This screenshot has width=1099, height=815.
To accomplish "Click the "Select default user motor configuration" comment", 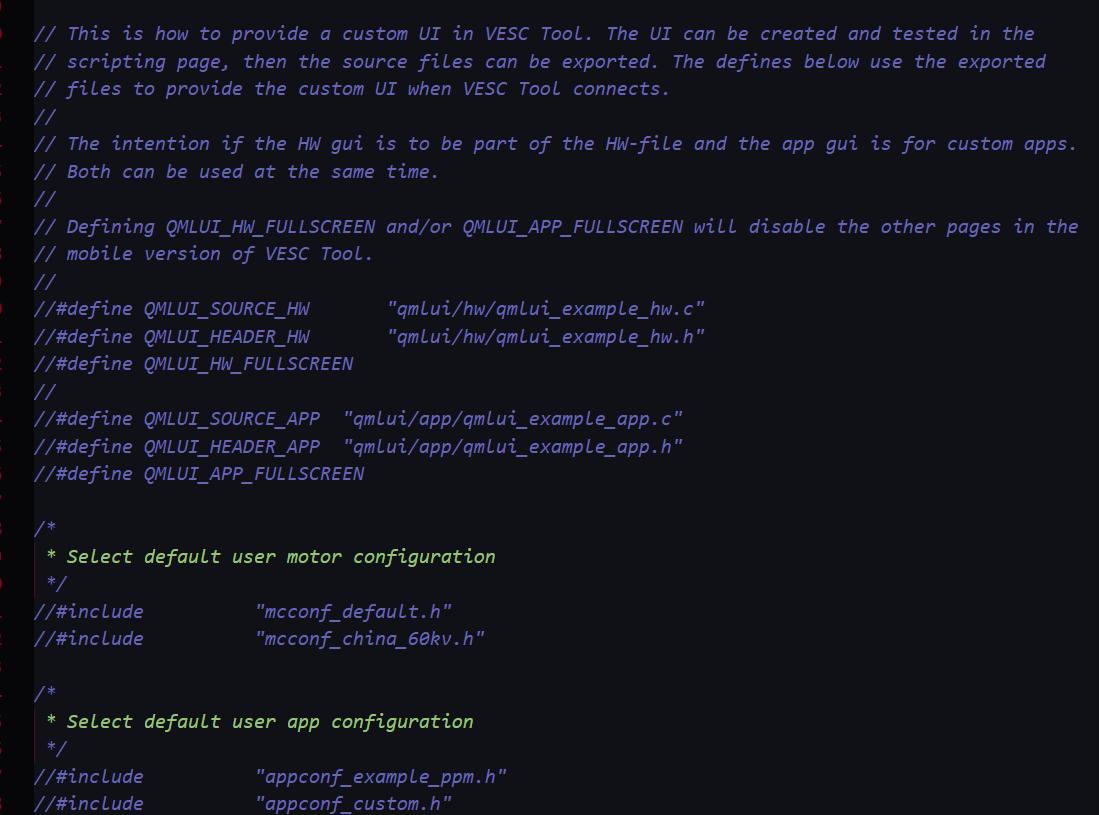I will point(280,556).
